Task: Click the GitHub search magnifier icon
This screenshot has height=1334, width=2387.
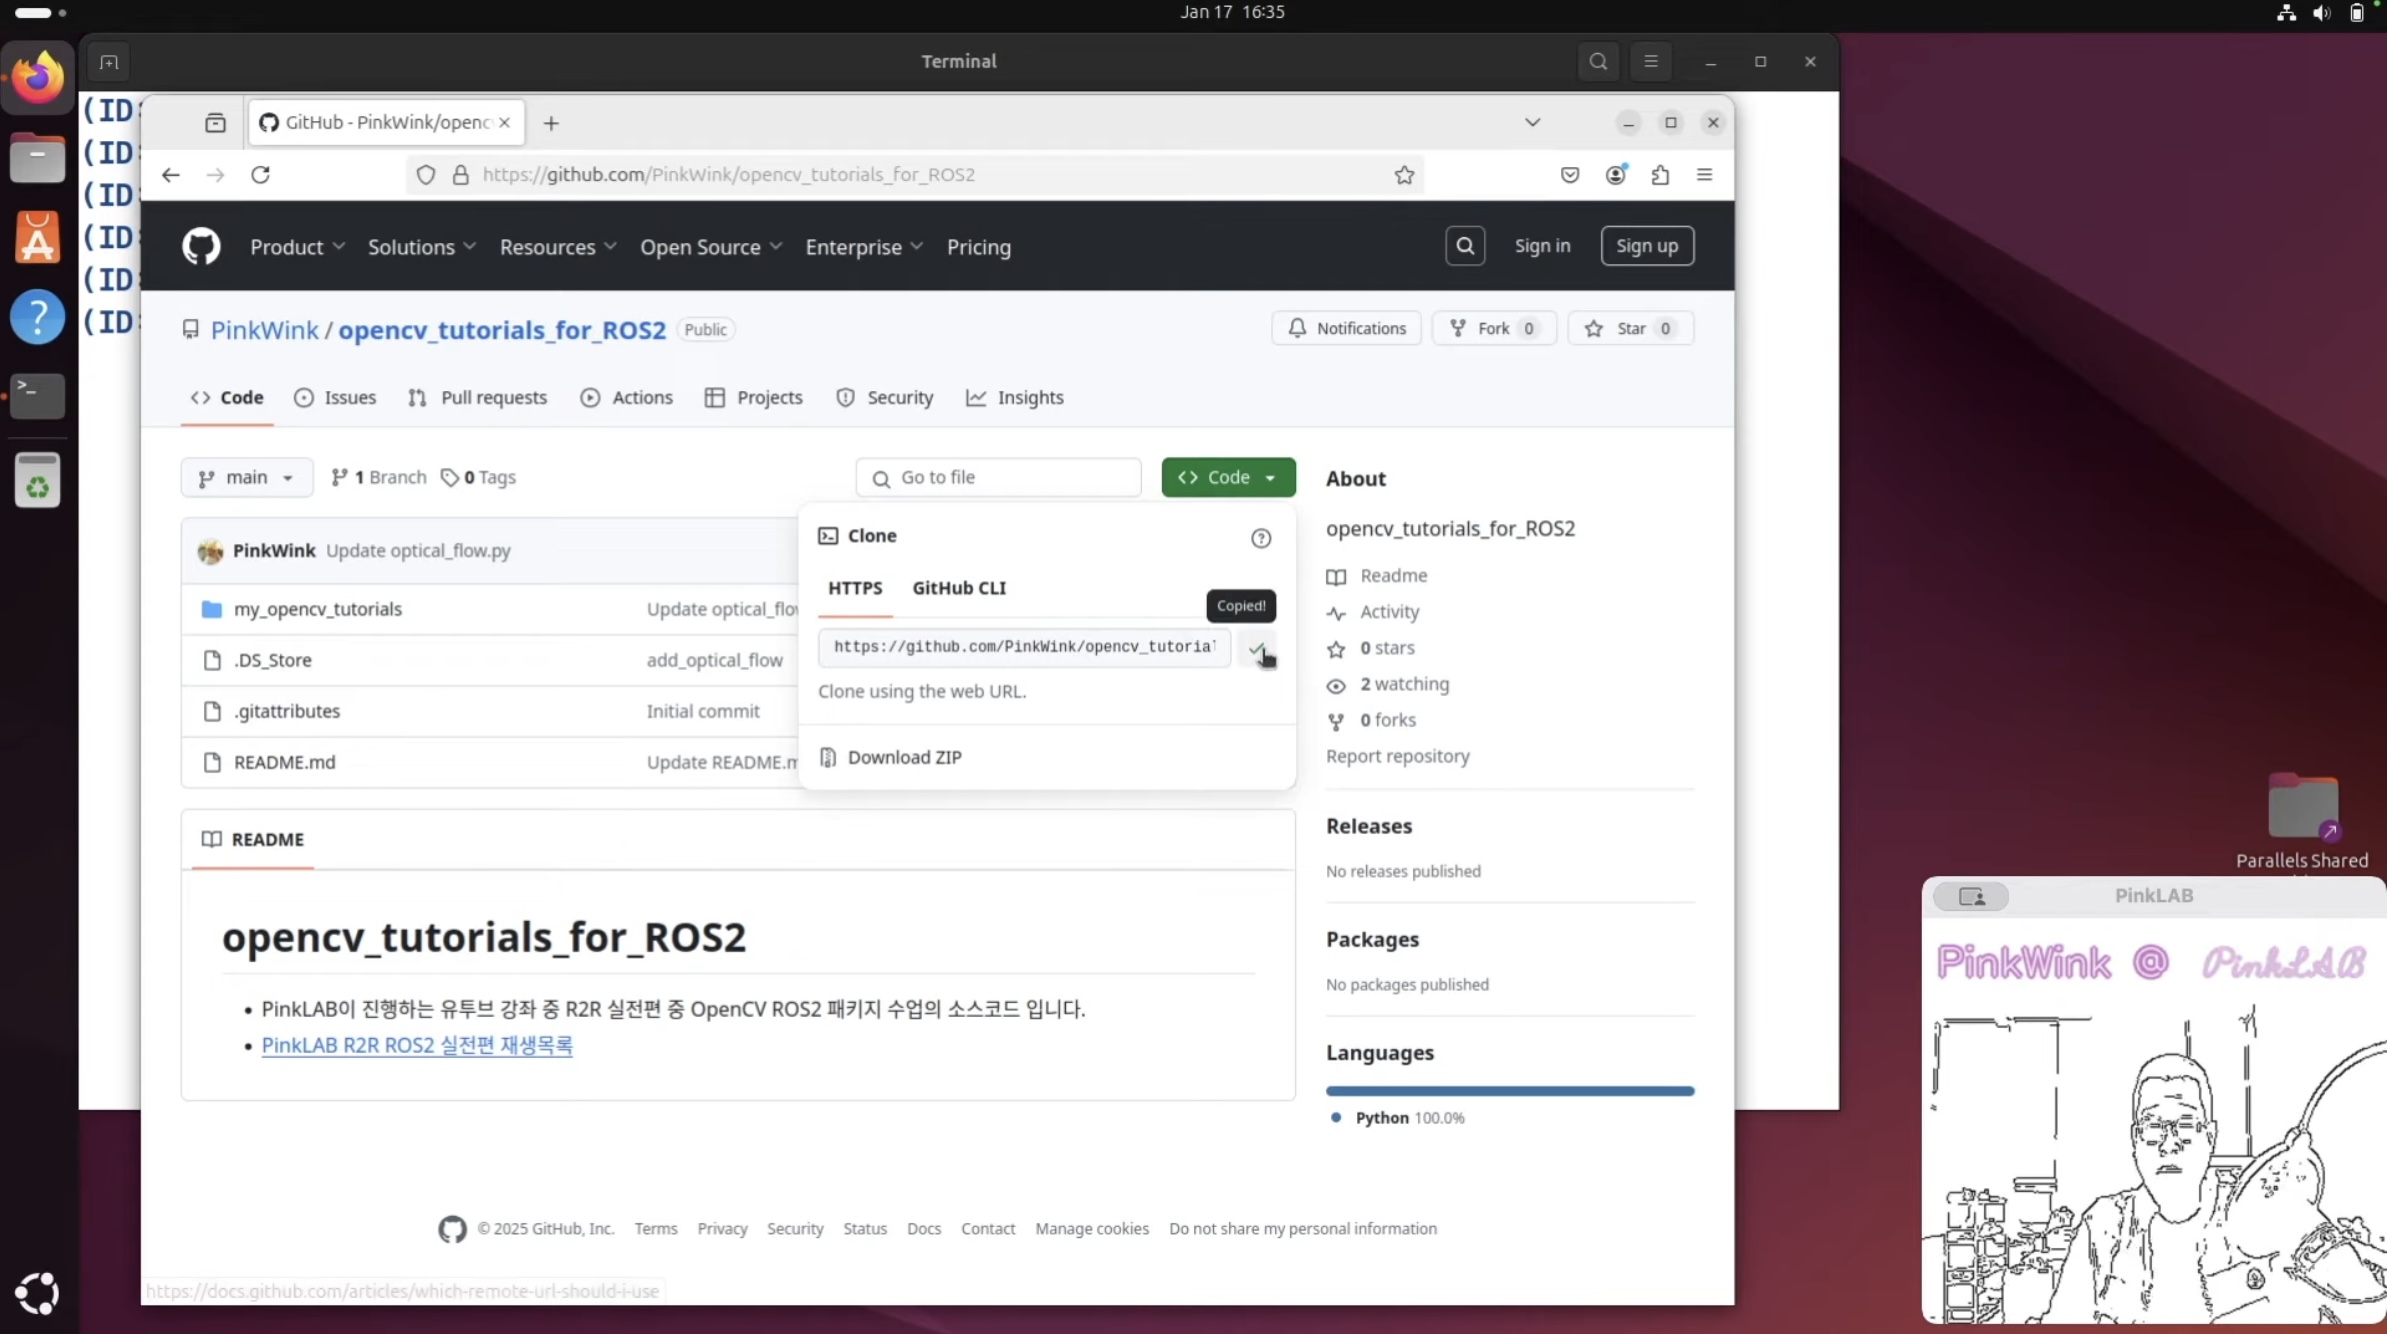Action: 1465,246
